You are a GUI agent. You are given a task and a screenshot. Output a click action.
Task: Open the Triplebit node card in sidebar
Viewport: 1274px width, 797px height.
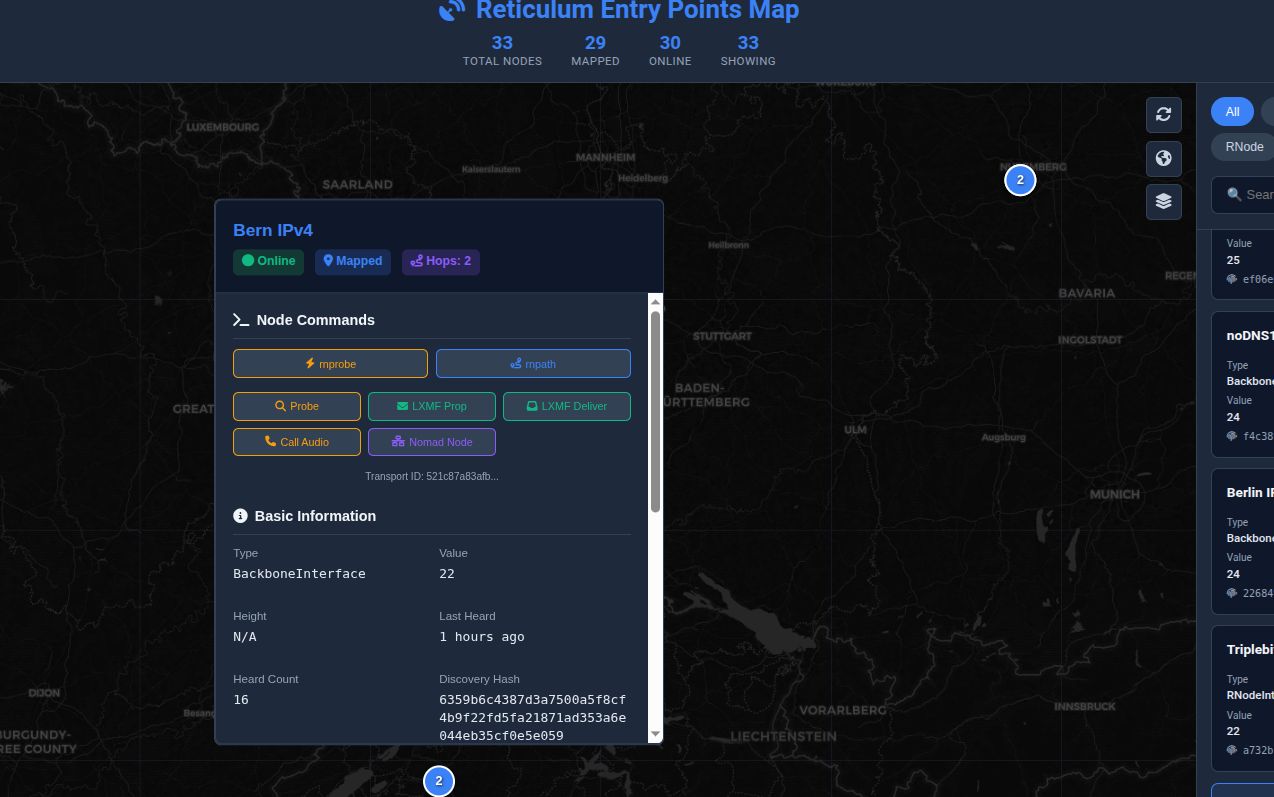tap(1242, 697)
